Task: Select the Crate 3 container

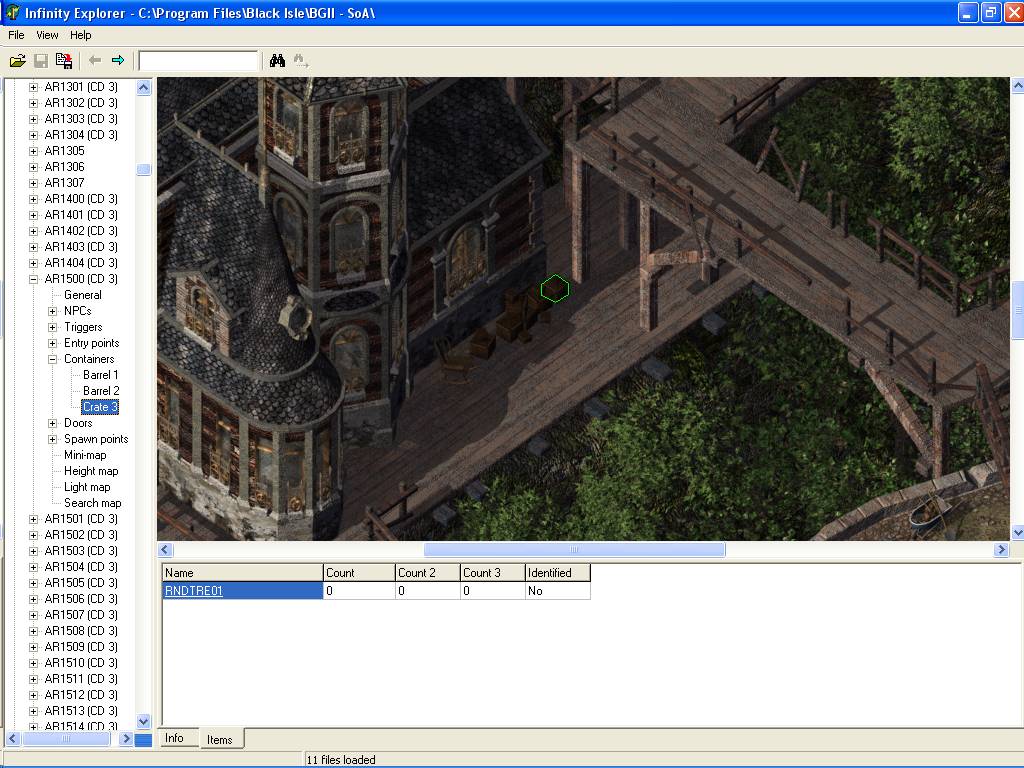Action: [x=100, y=407]
